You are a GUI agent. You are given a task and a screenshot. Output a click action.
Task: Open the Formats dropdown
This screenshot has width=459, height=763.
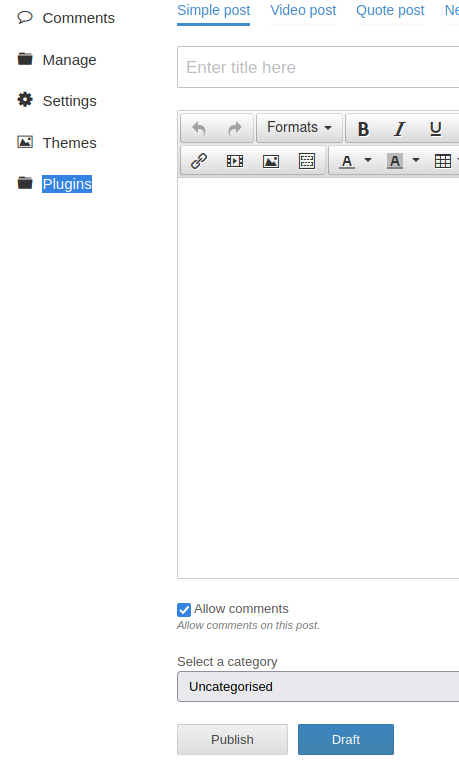point(299,127)
